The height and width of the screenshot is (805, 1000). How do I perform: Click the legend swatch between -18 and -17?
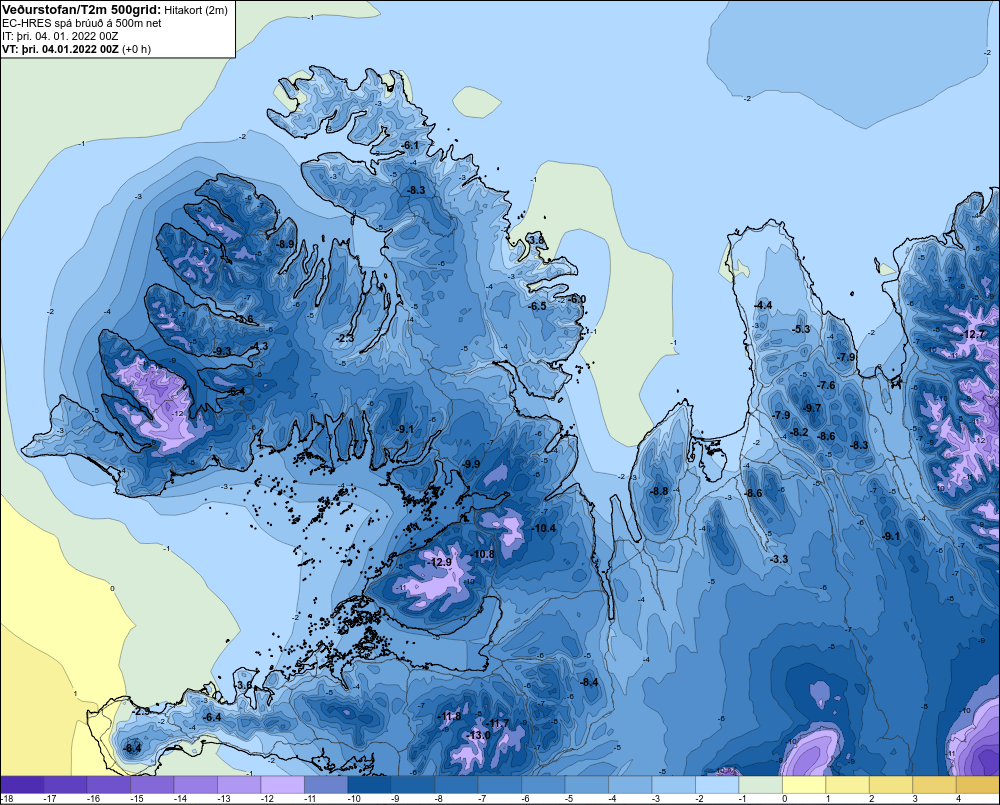22,785
